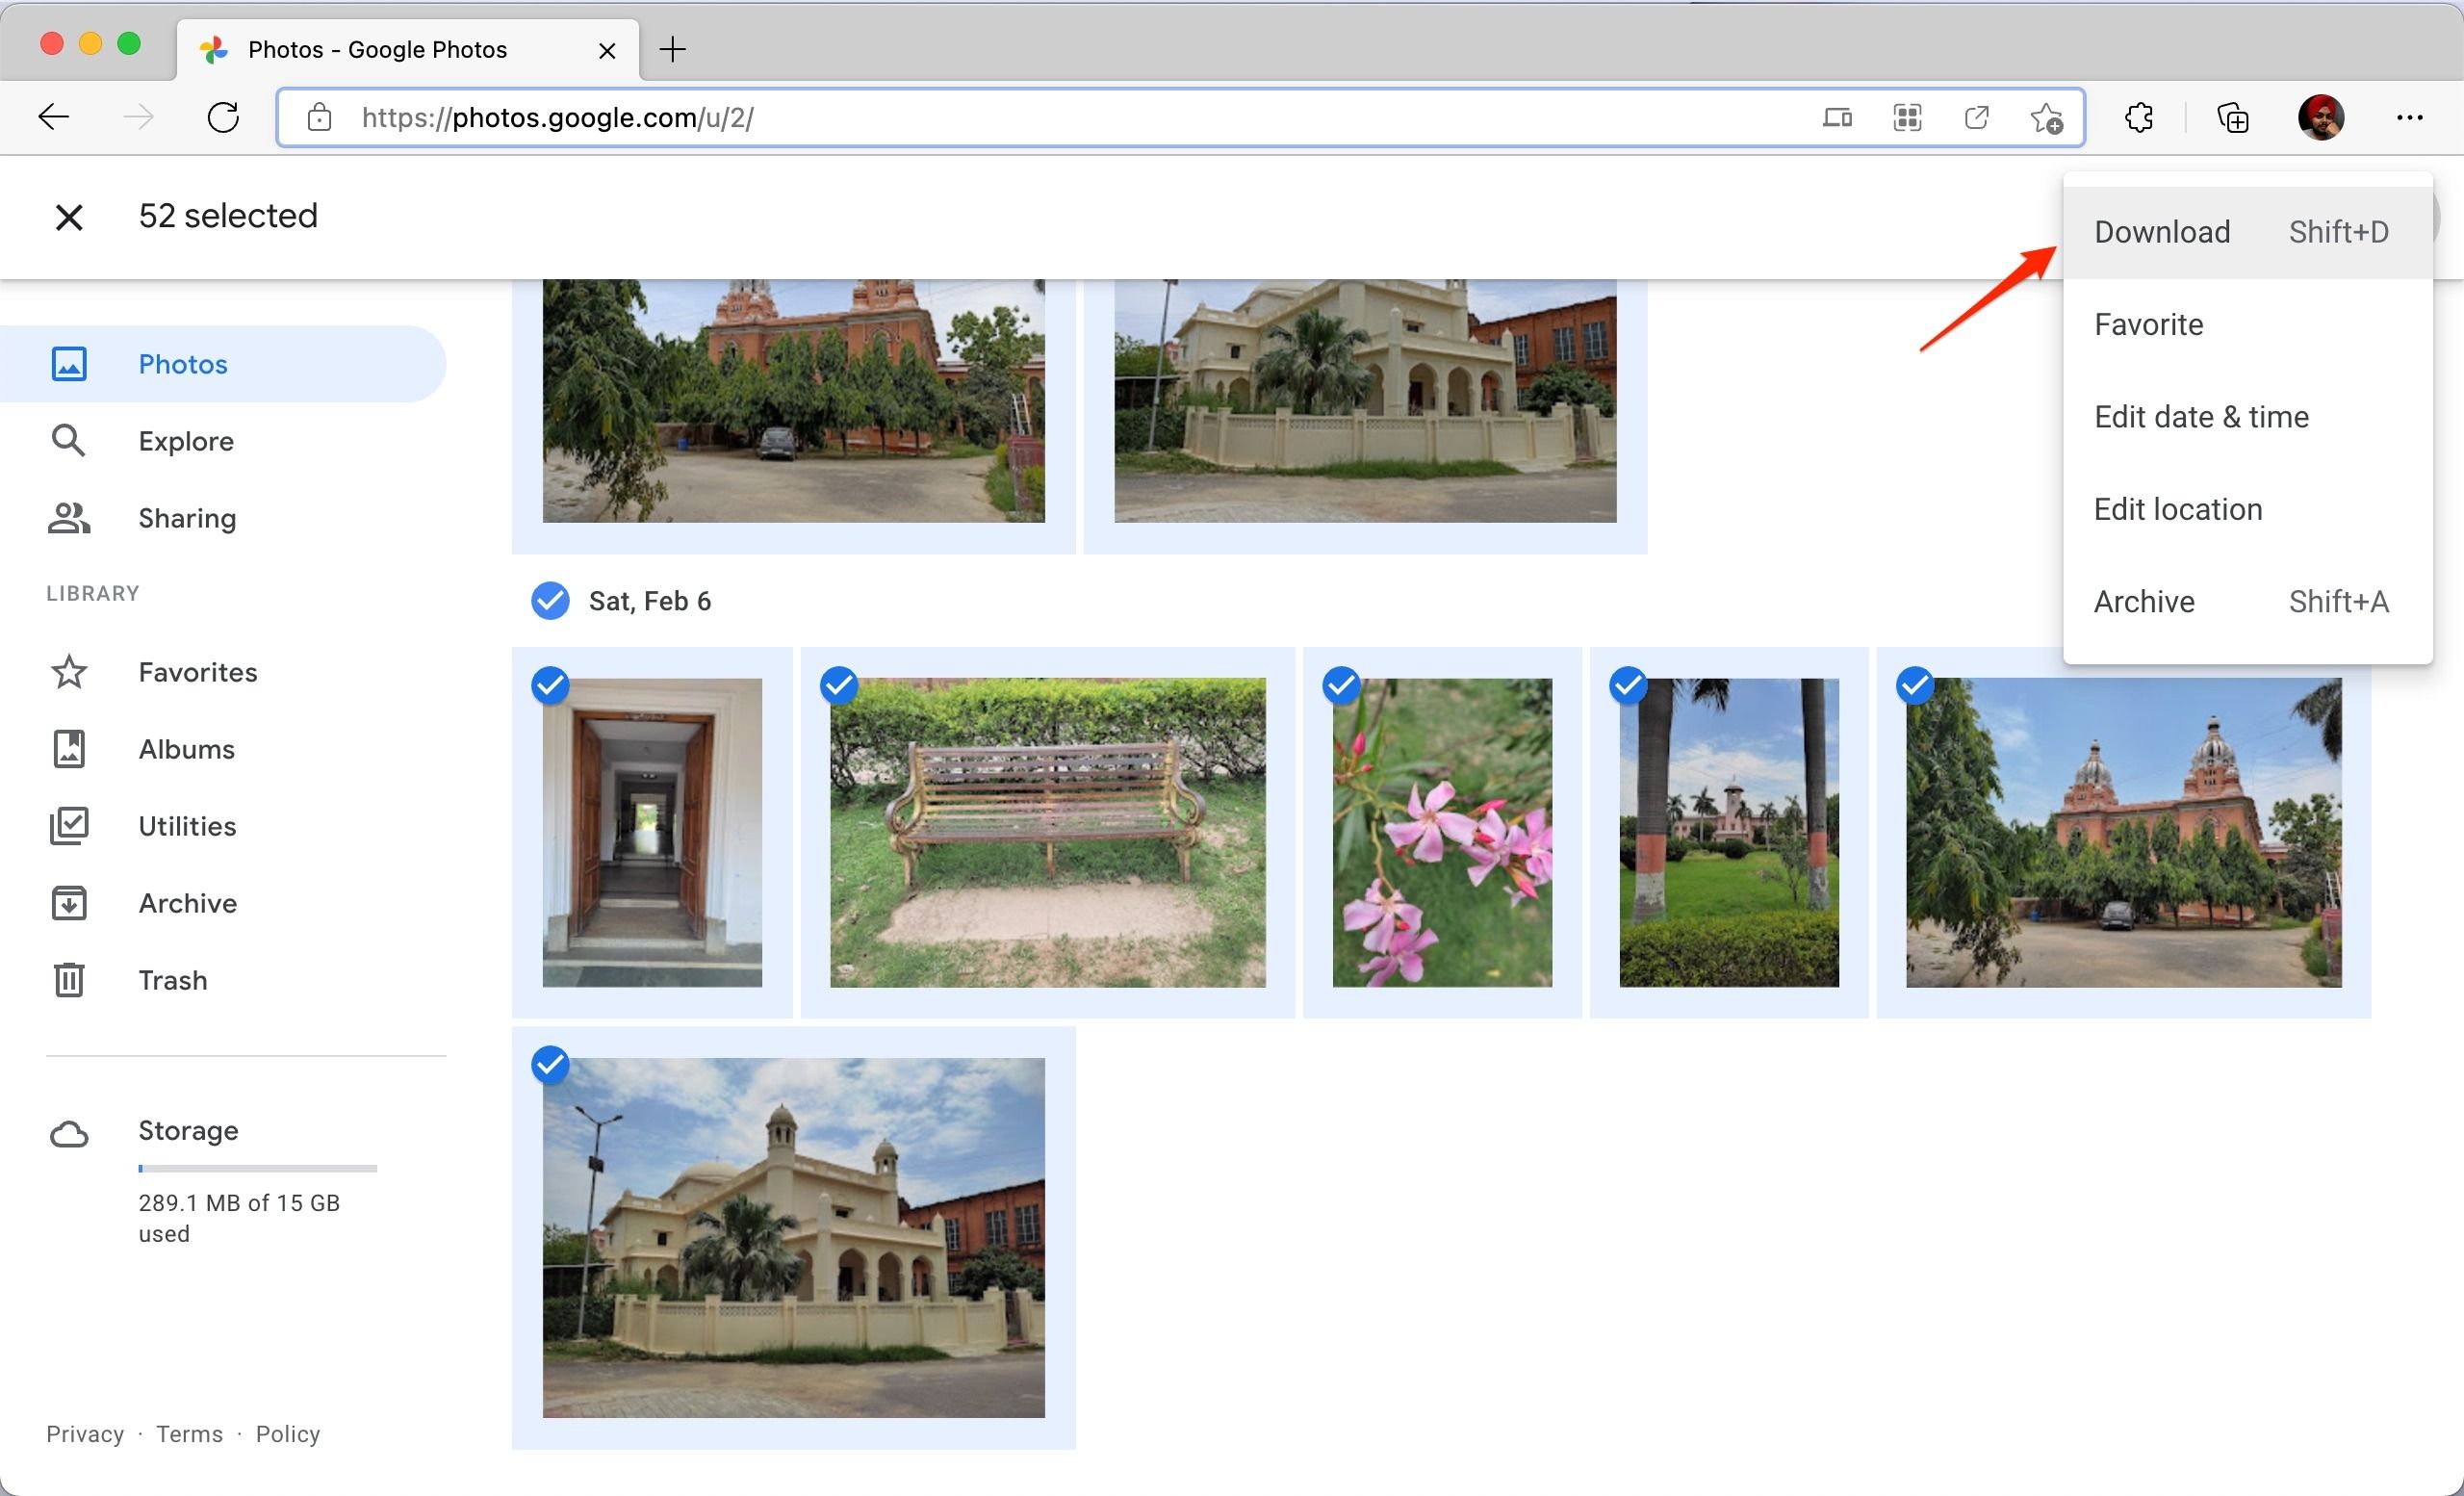Toggle selection for Sat, Feb 6 group
The height and width of the screenshot is (1496, 2464).
click(549, 601)
